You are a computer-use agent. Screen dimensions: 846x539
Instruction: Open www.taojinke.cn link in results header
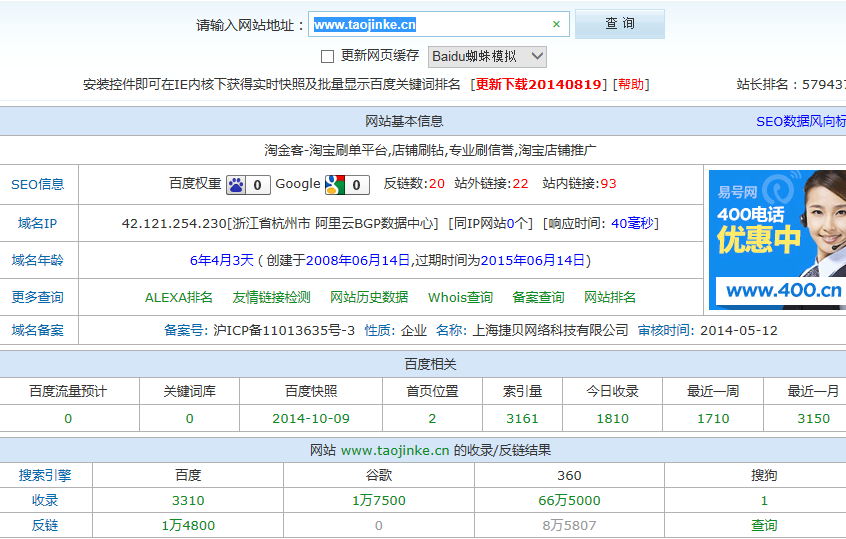(x=395, y=451)
